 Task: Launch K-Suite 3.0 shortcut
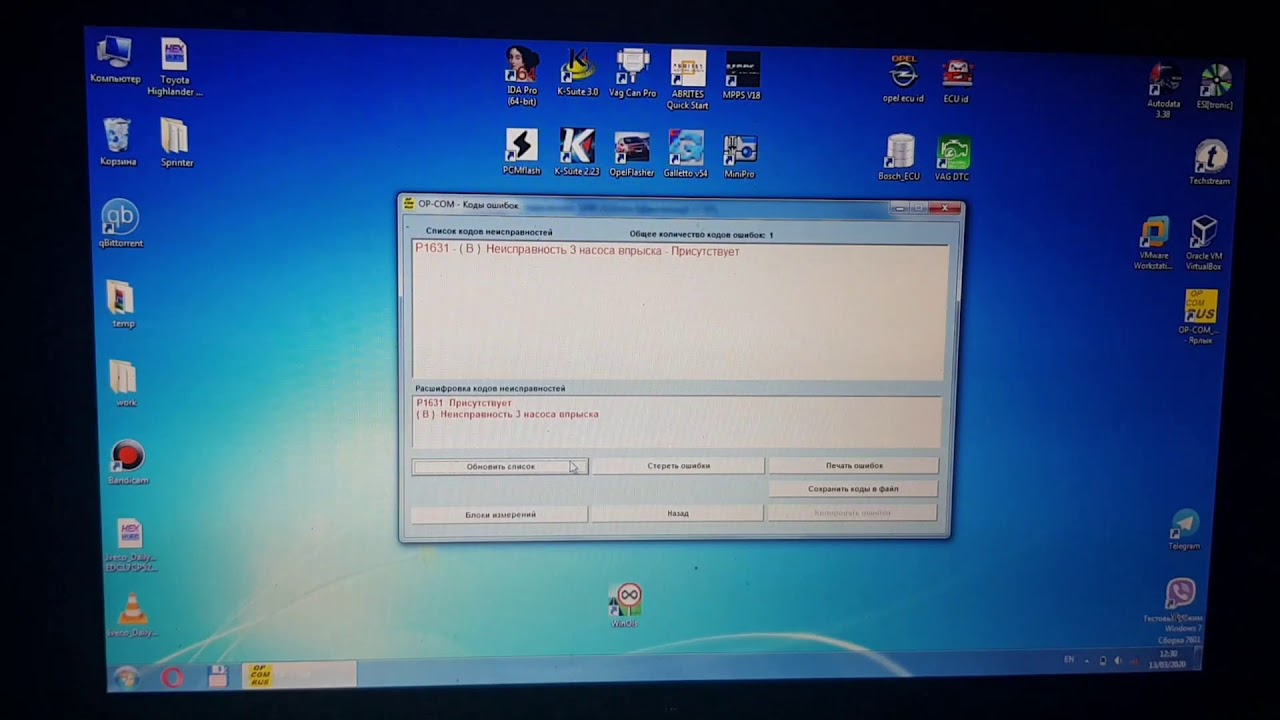(x=577, y=72)
